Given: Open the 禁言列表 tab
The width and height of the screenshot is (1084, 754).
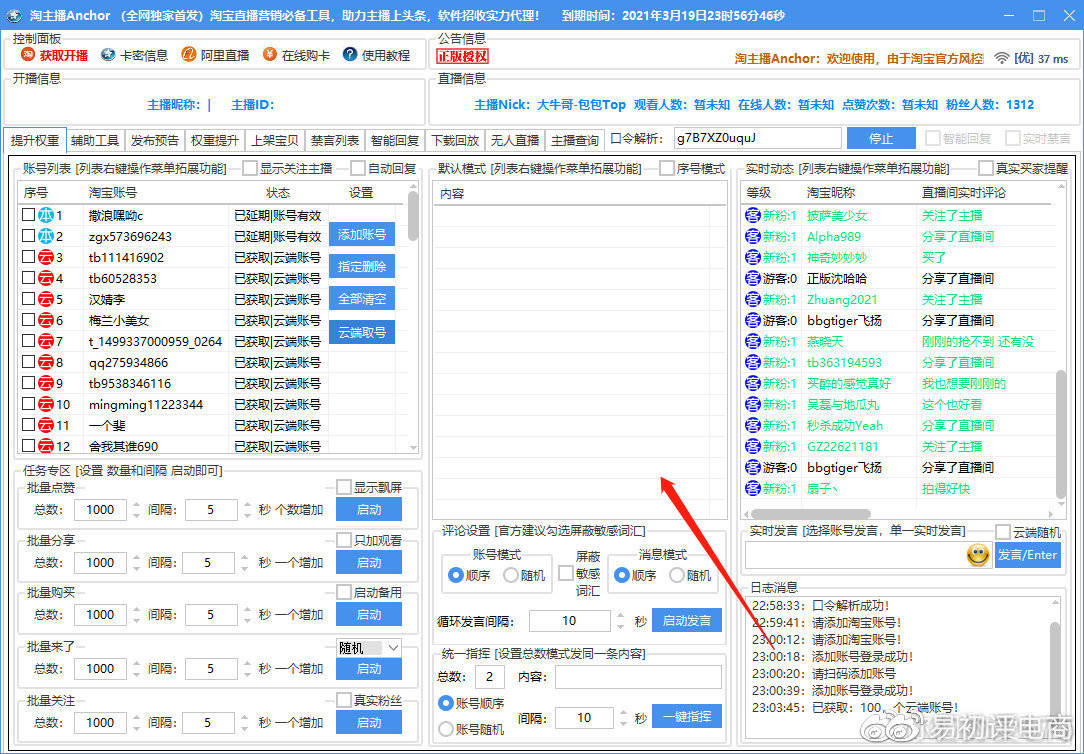Looking at the screenshot, I should pos(334,140).
